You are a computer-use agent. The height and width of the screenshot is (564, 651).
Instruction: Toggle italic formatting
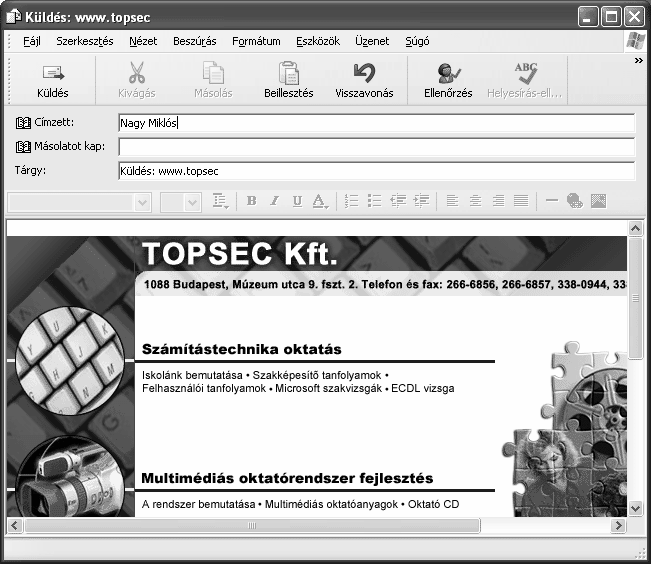(274, 201)
